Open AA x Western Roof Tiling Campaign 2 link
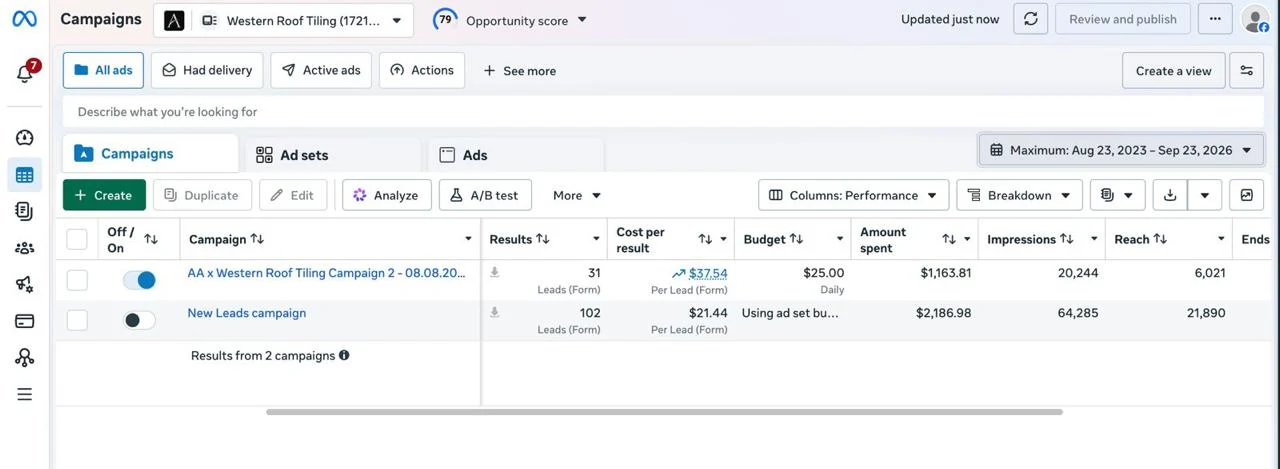Screen dimensions: 1280x469 point(326,273)
